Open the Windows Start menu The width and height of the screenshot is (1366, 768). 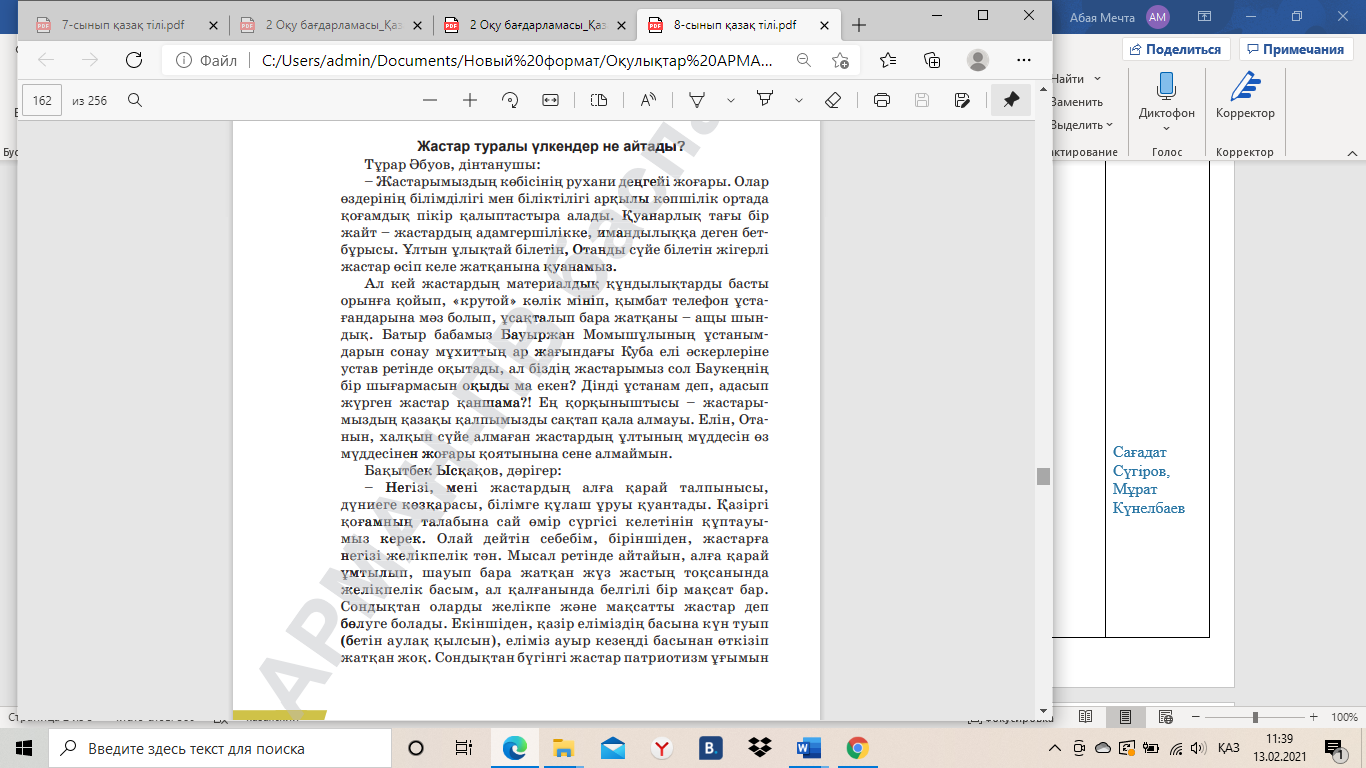click(x=24, y=748)
